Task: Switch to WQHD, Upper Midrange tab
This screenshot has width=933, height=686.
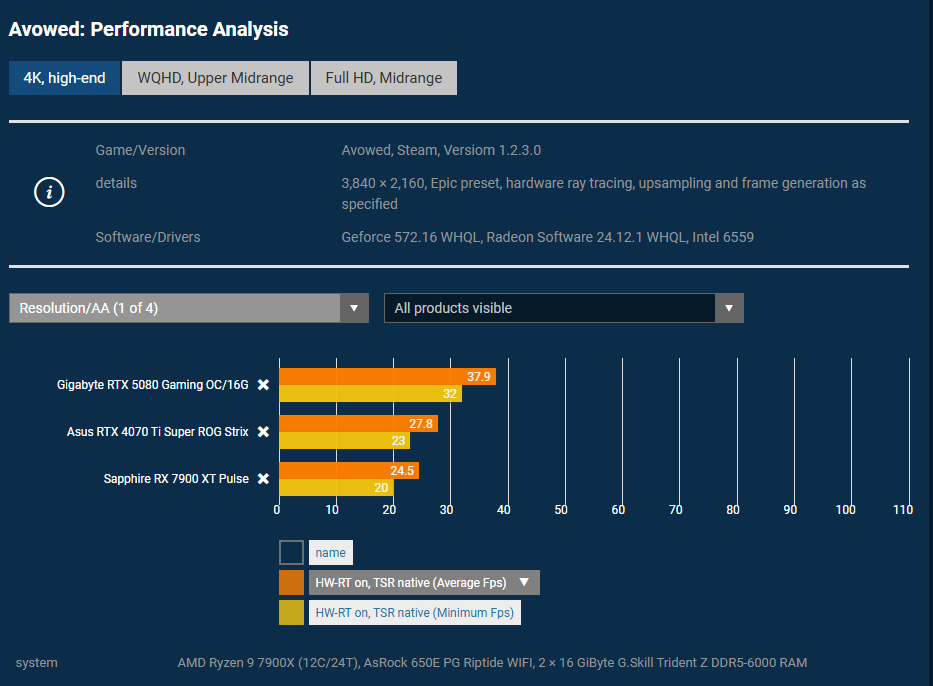Action: [215, 78]
